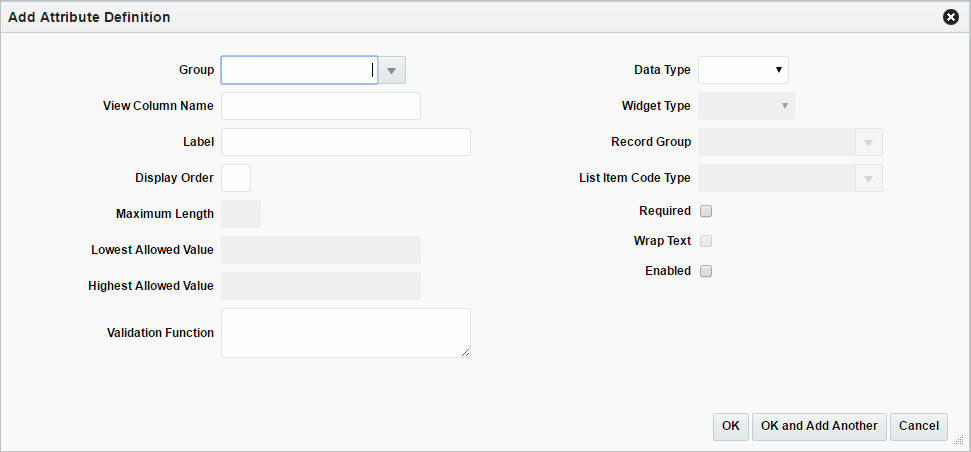
Task: Click into the Group input field
Action: [300, 70]
